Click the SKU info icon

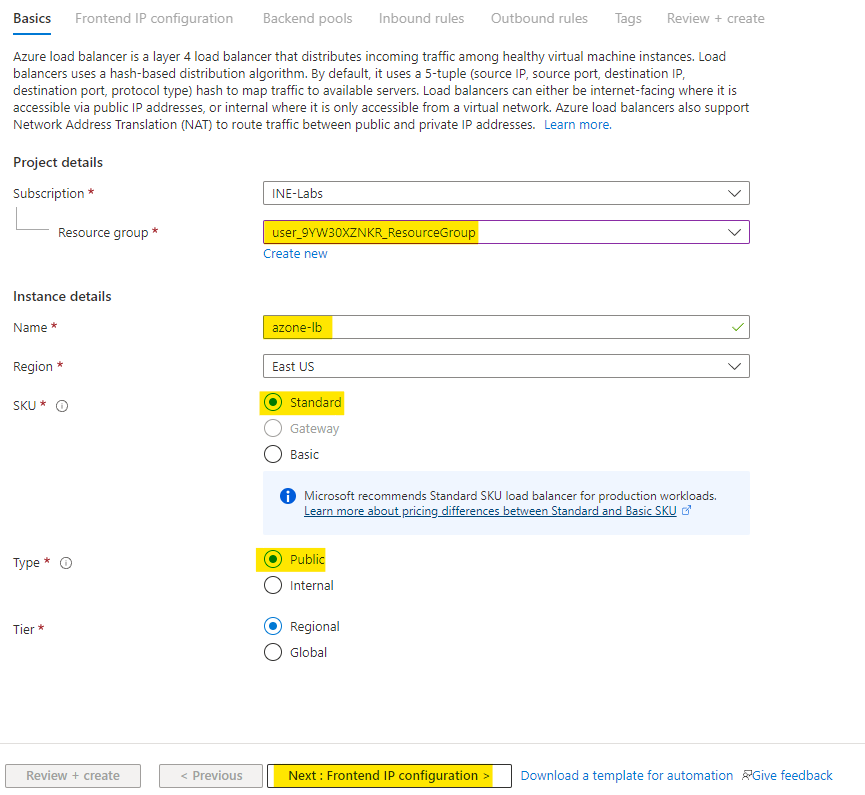[x=62, y=406]
